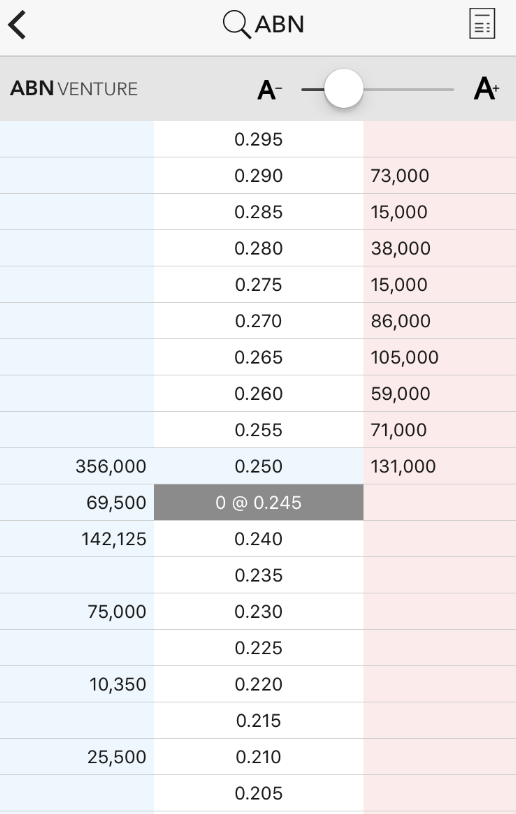Tap ask volume 105,000 at 0.265
The width and height of the screenshot is (516, 814).
[404, 357]
